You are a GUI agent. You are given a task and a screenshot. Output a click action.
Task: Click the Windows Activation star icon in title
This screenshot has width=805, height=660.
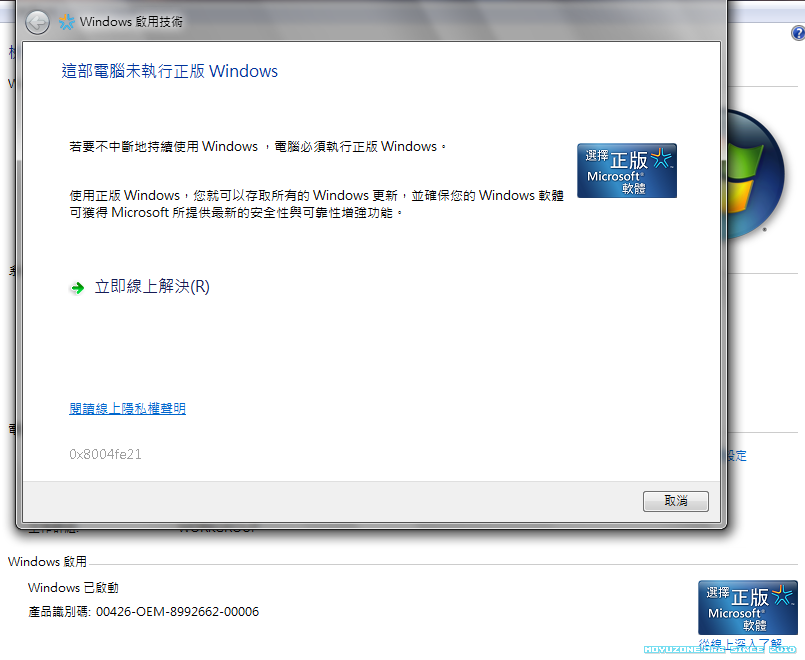[x=66, y=22]
